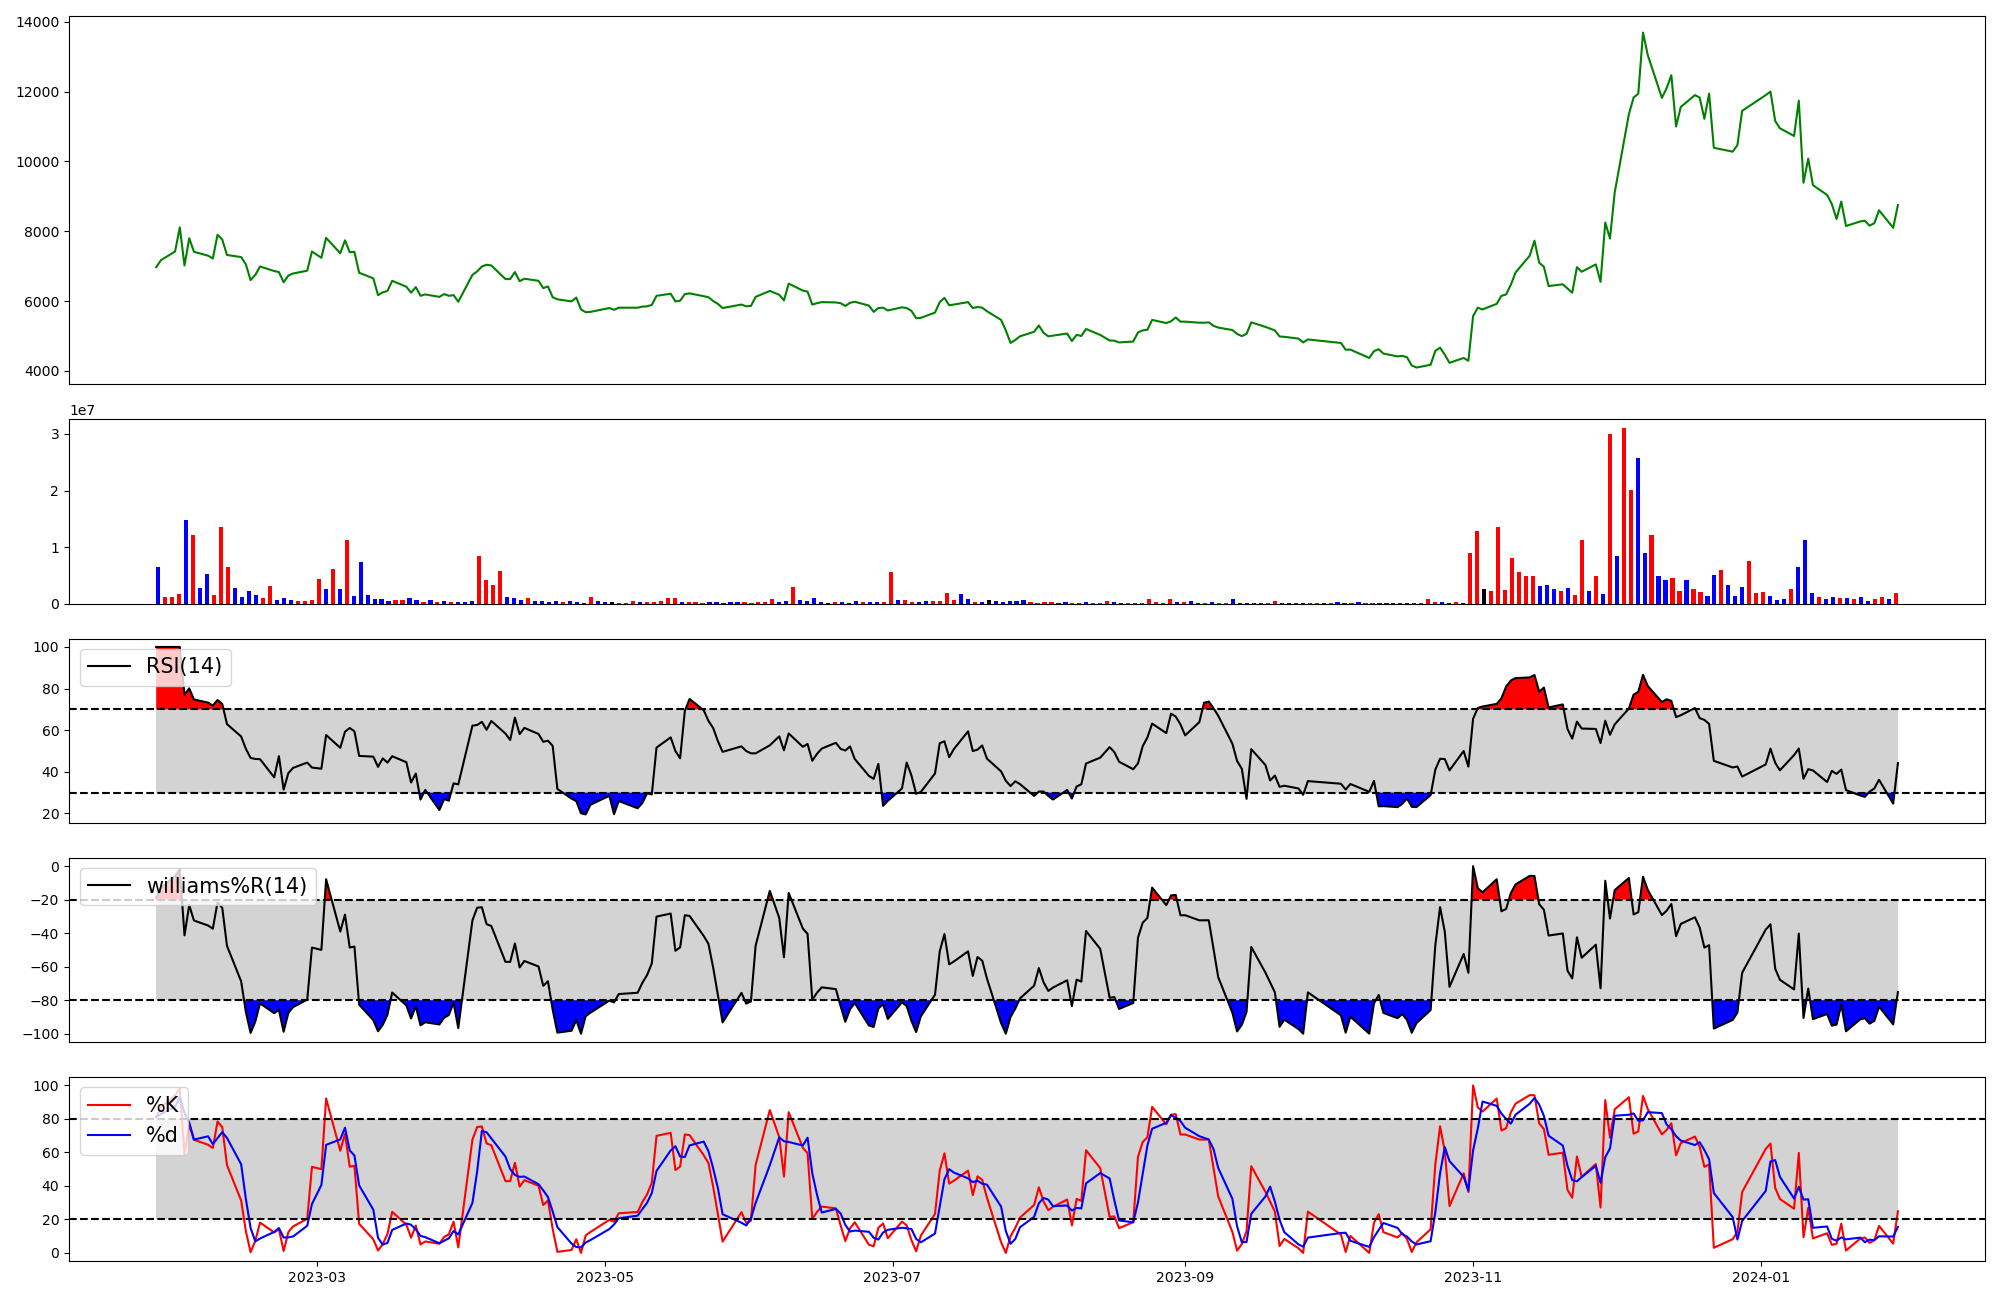Click the 2023-07 date label
2000x1300 pixels.
(892, 1277)
